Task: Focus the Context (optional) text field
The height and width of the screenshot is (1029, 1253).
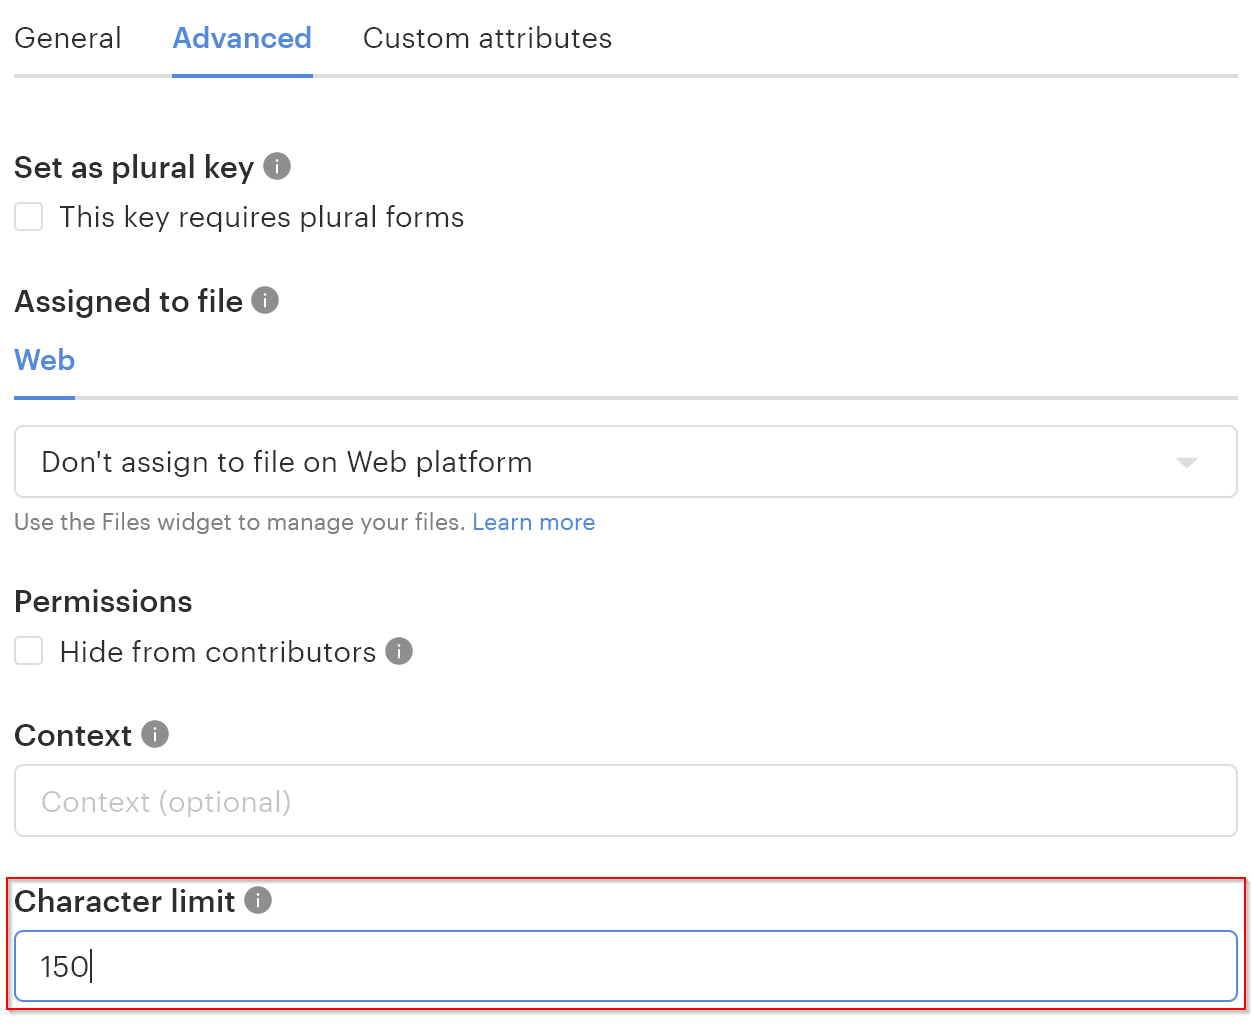Action: click(x=626, y=801)
